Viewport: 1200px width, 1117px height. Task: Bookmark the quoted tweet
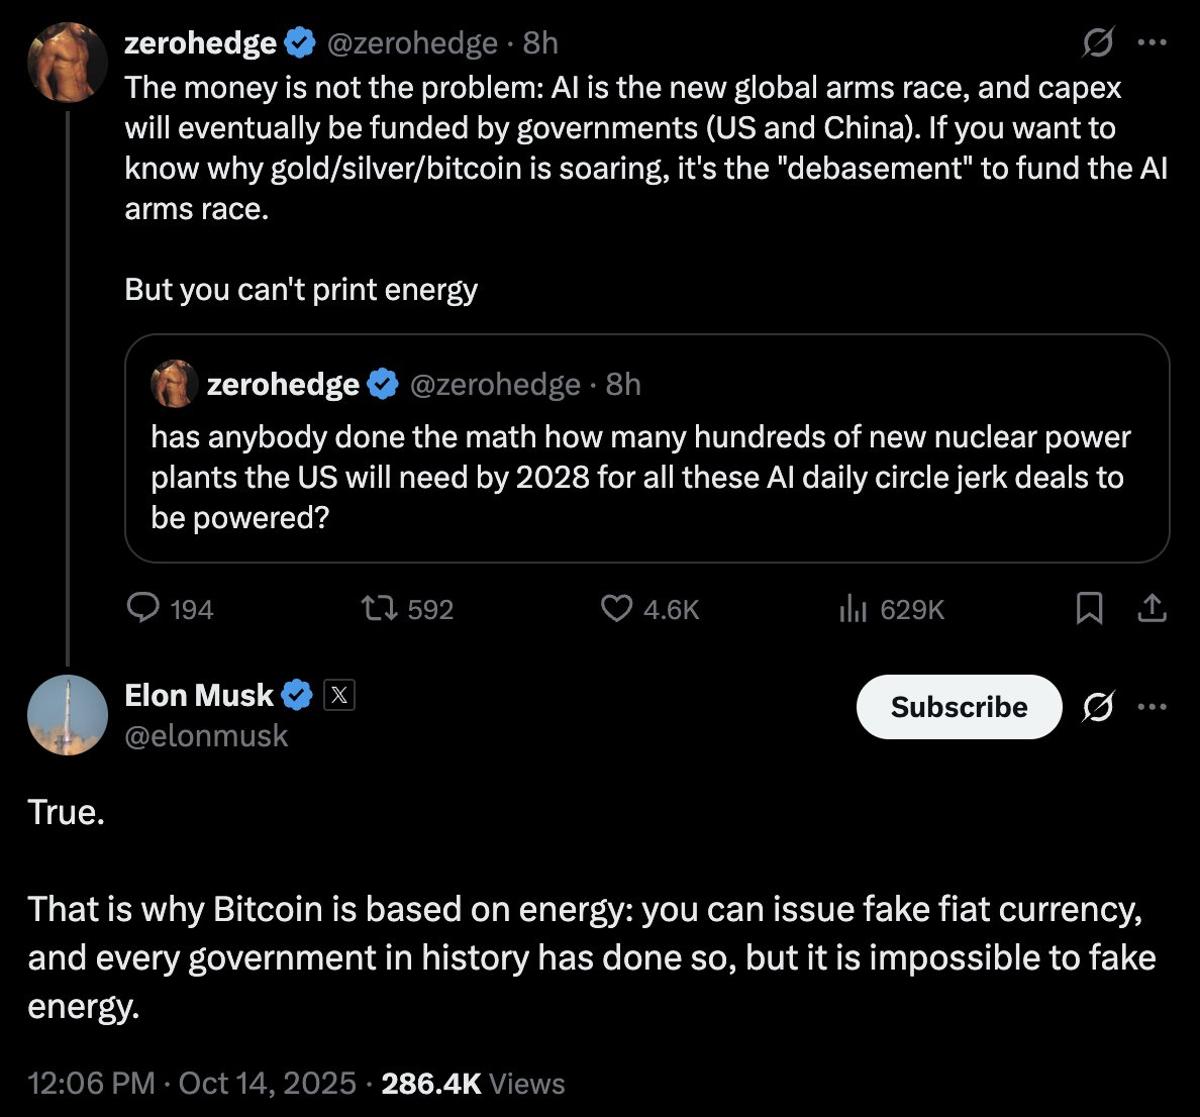point(1089,608)
